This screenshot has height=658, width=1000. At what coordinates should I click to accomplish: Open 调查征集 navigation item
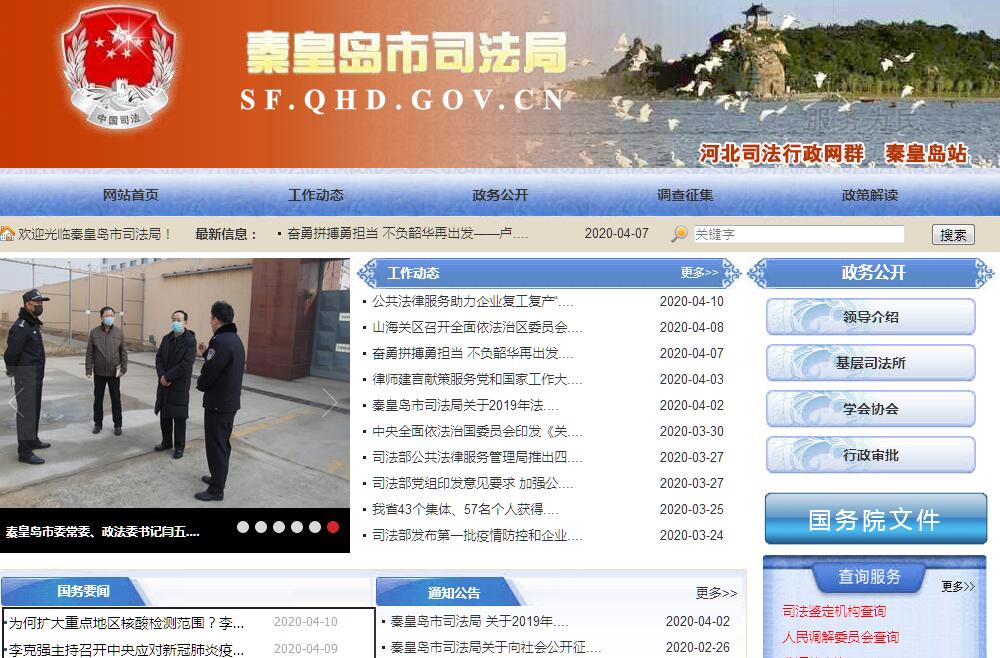click(x=686, y=195)
